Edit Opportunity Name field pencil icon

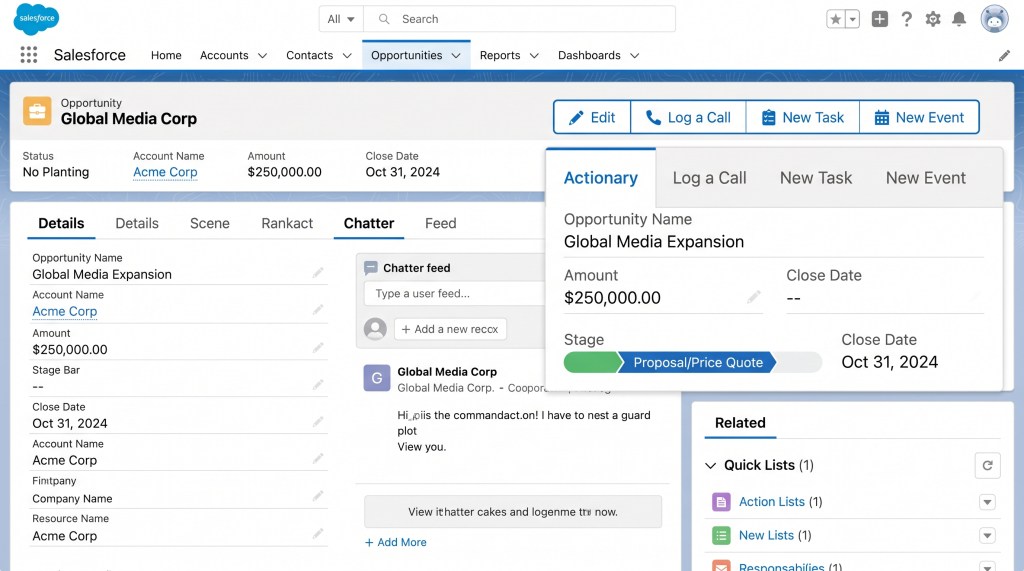[318, 272]
